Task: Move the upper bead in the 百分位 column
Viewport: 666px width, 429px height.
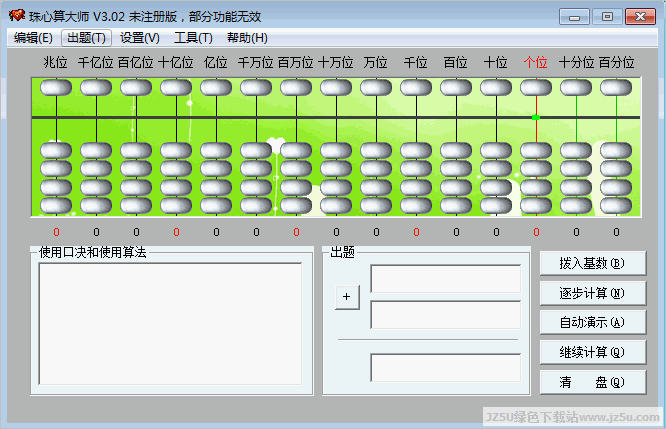Action: click(x=616, y=88)
